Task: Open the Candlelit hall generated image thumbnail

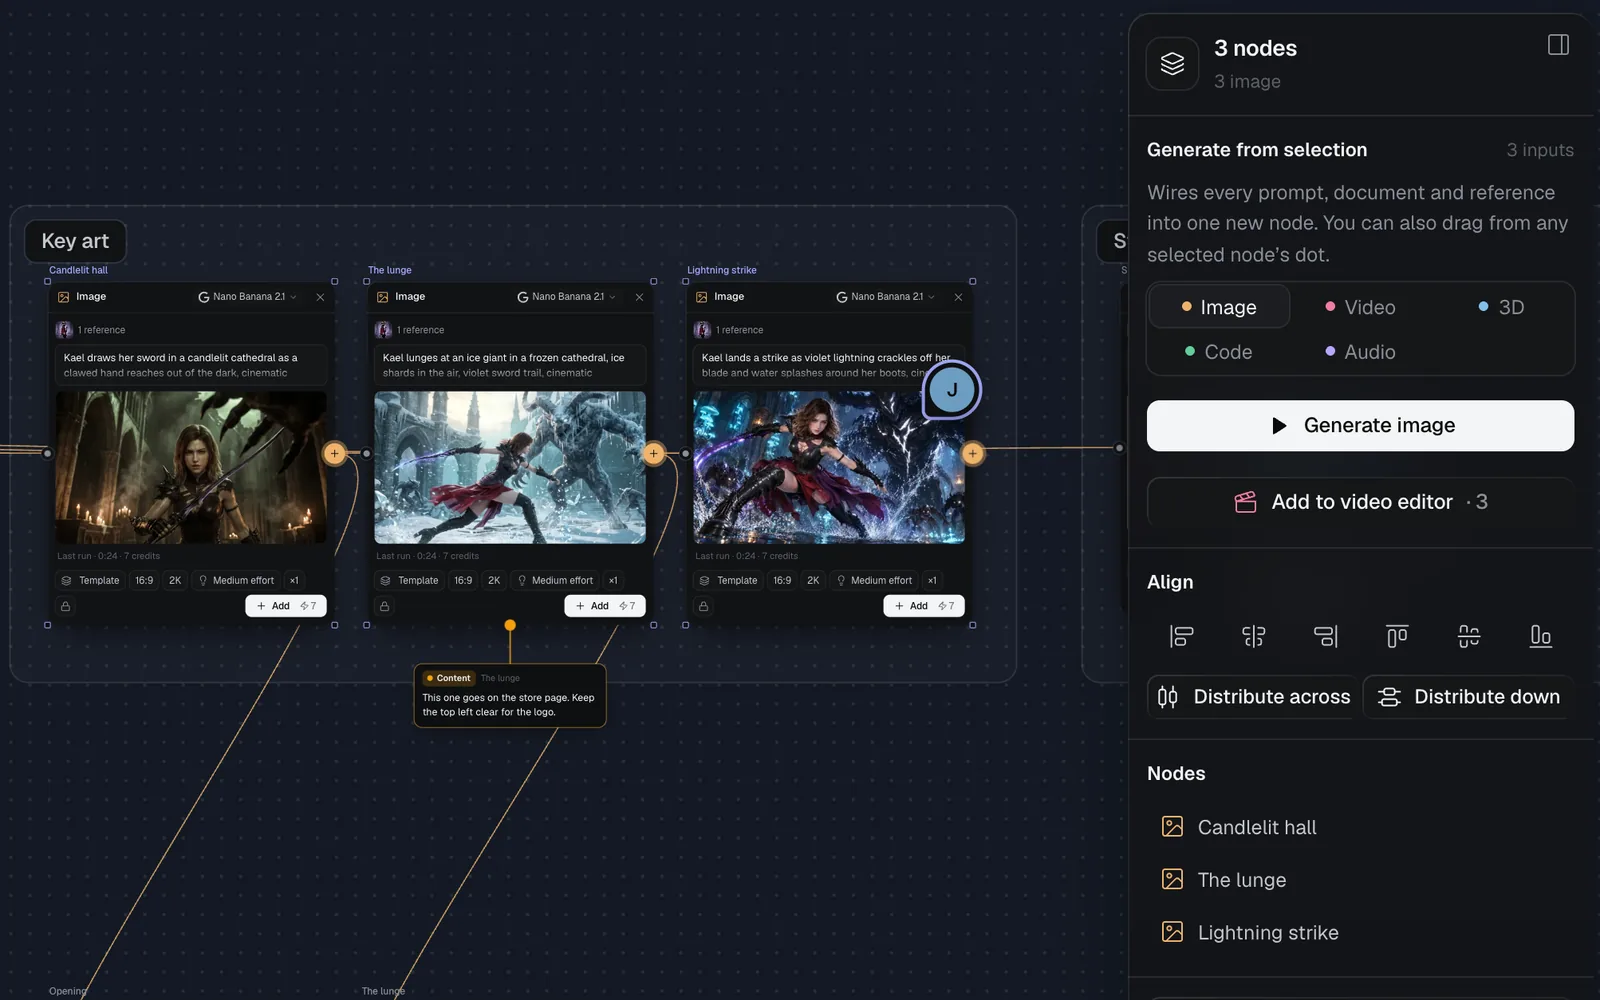Action: coord(191,467)
